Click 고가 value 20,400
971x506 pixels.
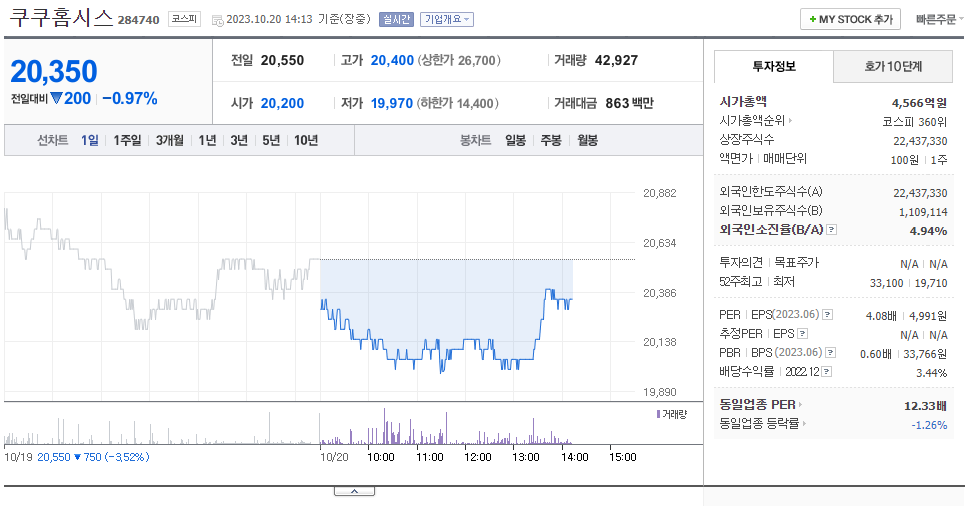(392, 61)
